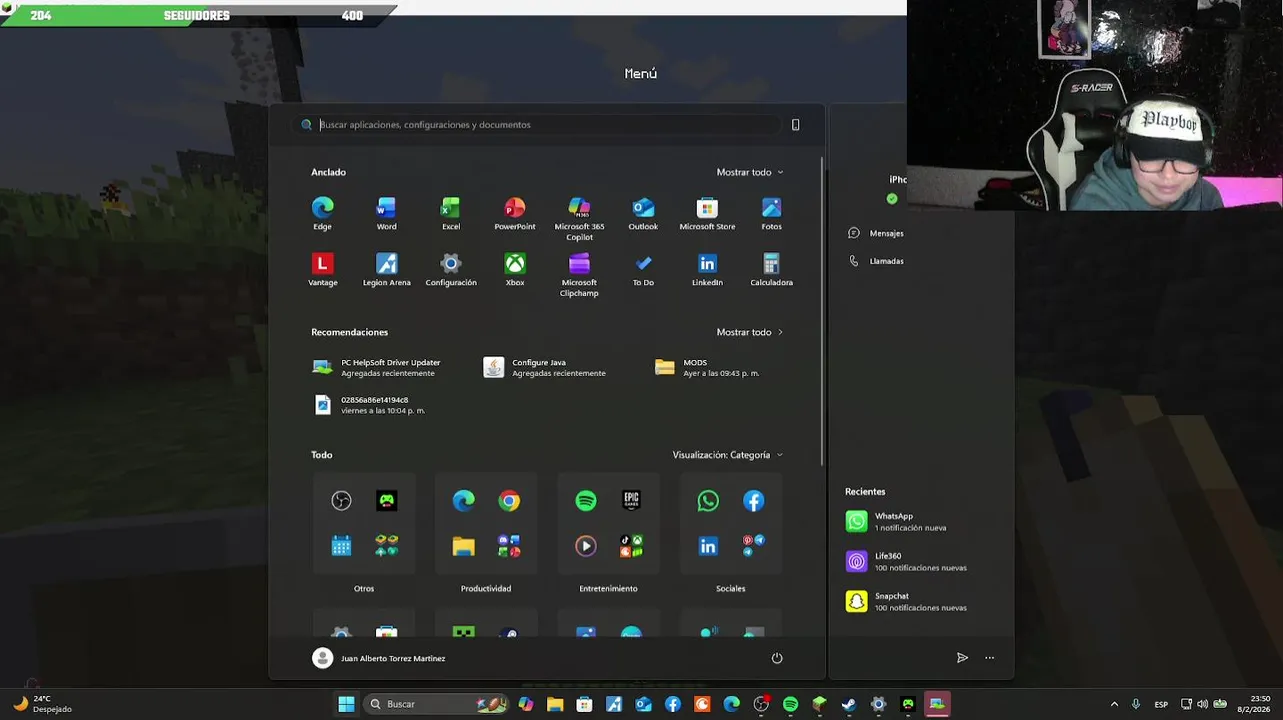
Task: Open the grouped apps tile in Productividad
Action: point(509,546)
